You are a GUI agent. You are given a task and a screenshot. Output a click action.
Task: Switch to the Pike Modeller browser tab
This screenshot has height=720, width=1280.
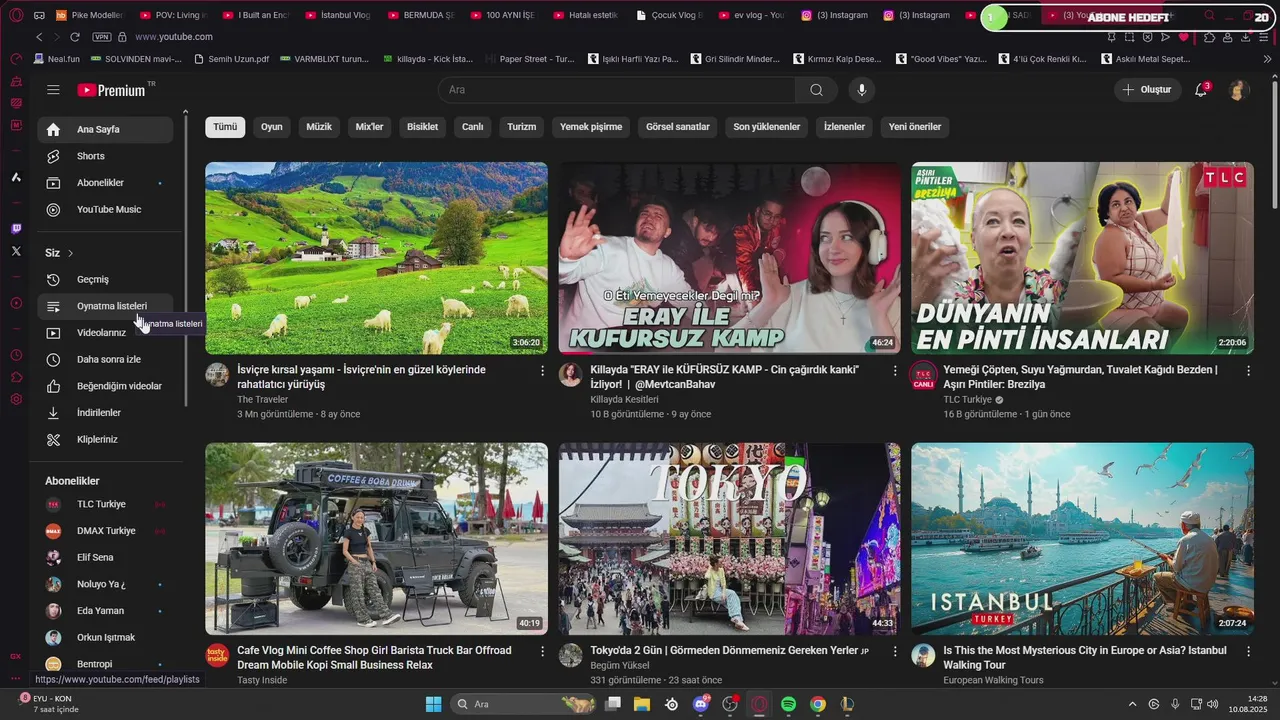89,15
